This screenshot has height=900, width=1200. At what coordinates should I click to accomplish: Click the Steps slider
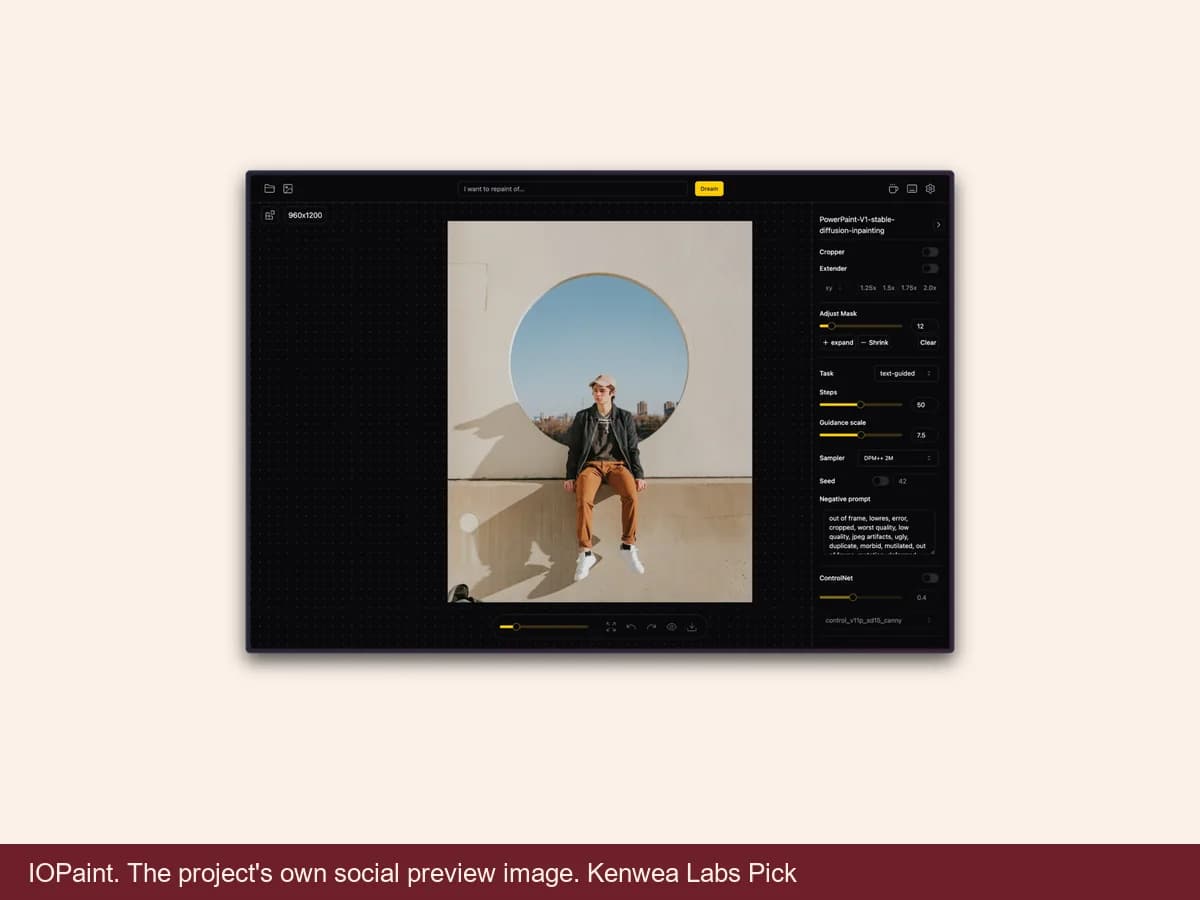click(861, 405)
